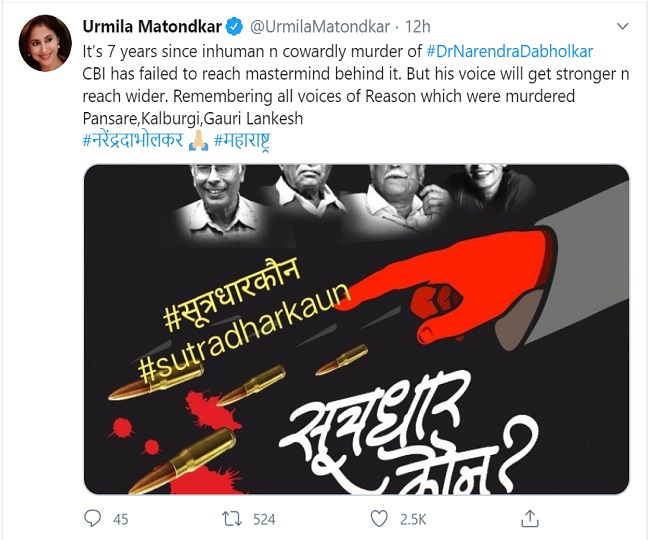Click the 524 retweets count

click(x=264, y=519)
